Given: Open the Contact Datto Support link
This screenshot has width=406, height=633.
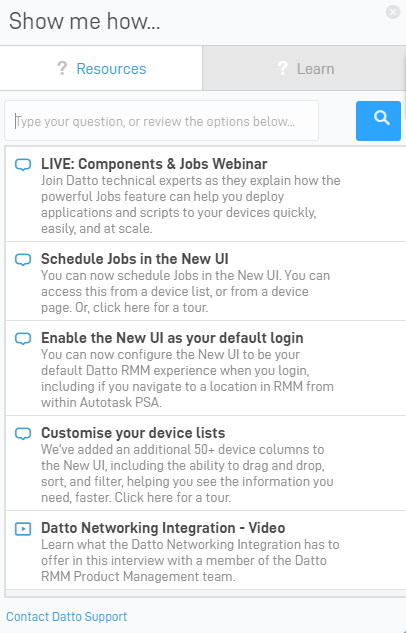Looking at the screenshot, I should tap(67, 616).
